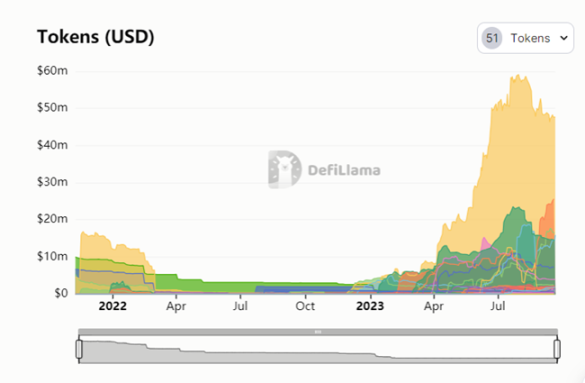Viewport: 585px width, 383px height.
Task: Open the 51 Tokens dropdown
Action: [x=525, y=38]
